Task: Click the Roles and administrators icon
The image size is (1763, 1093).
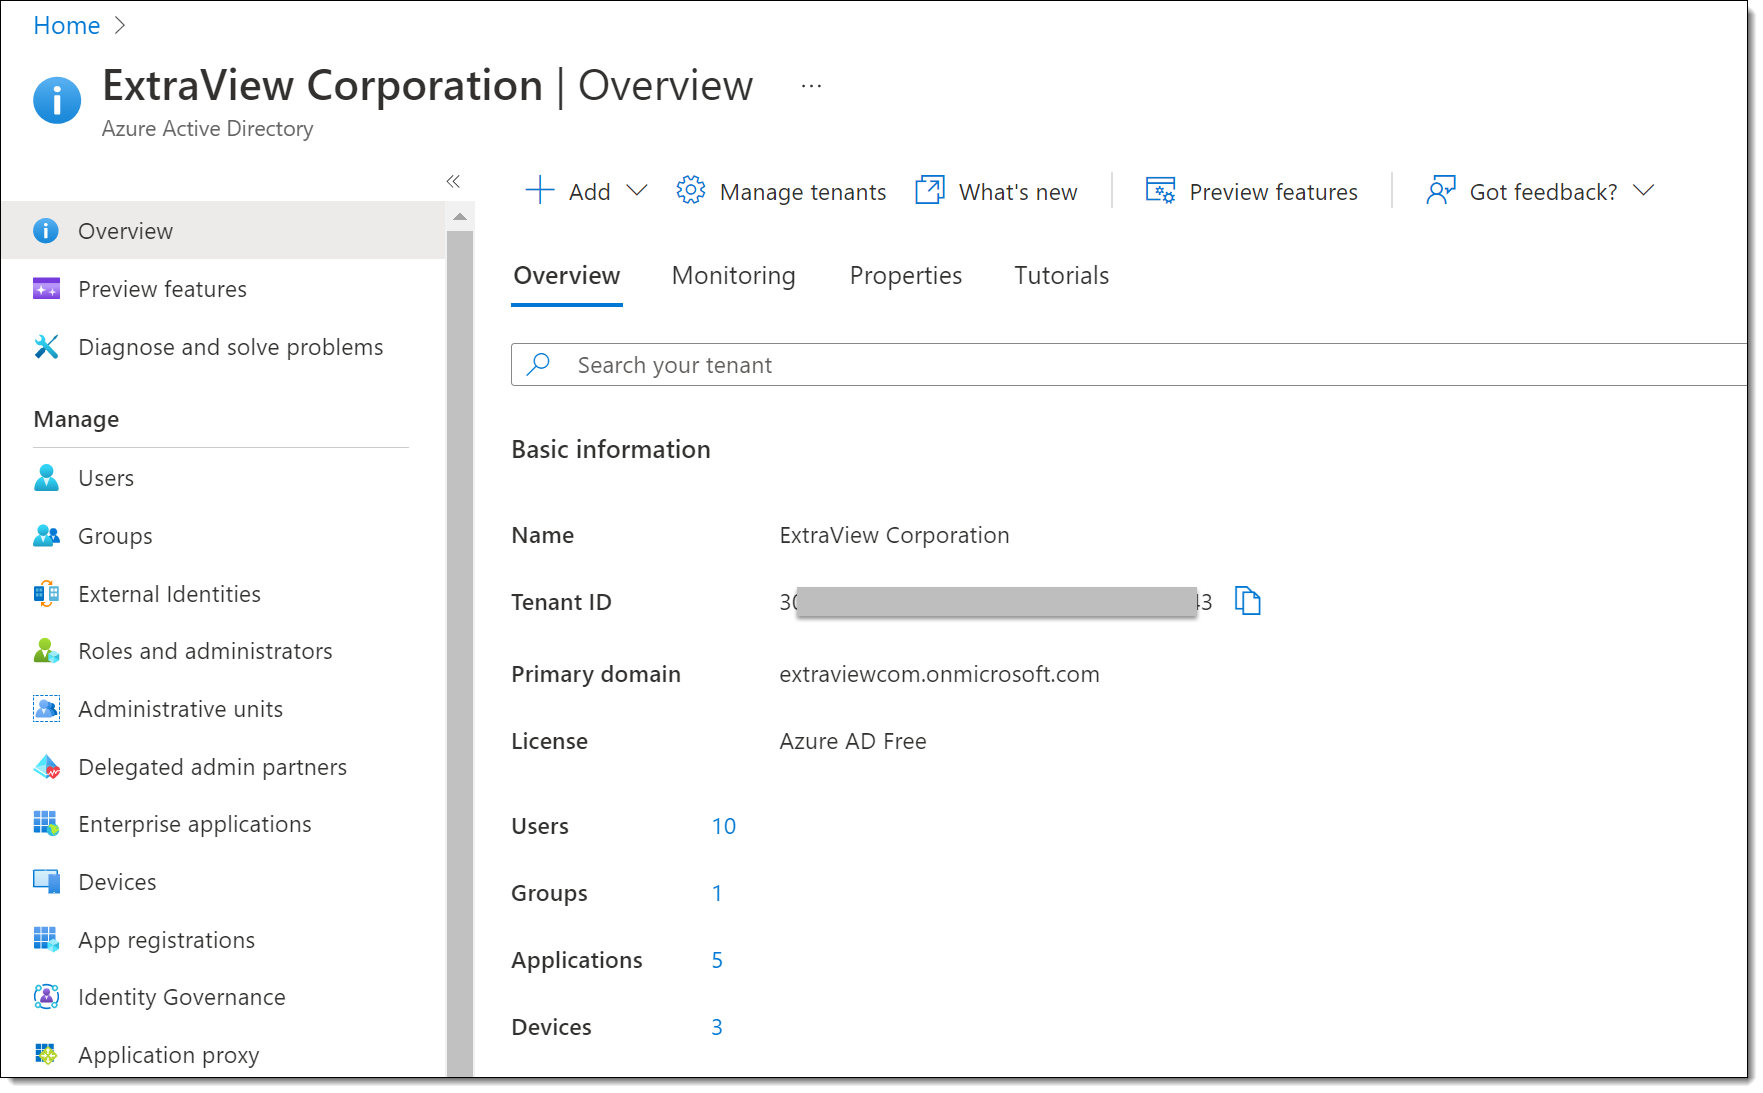Action: 46,651
